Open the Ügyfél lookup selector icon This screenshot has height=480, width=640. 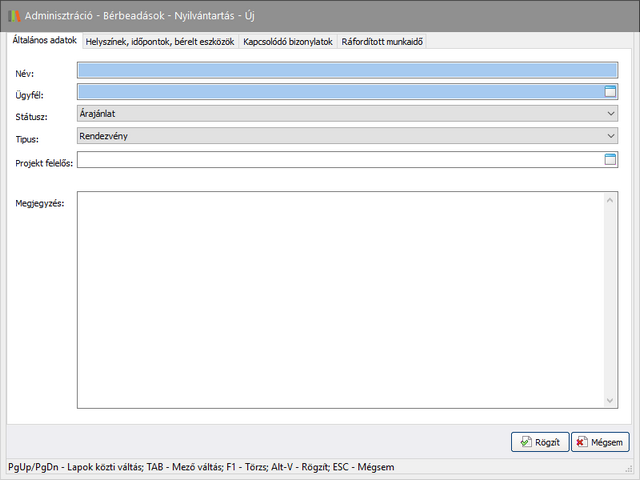tap(610, 93)
